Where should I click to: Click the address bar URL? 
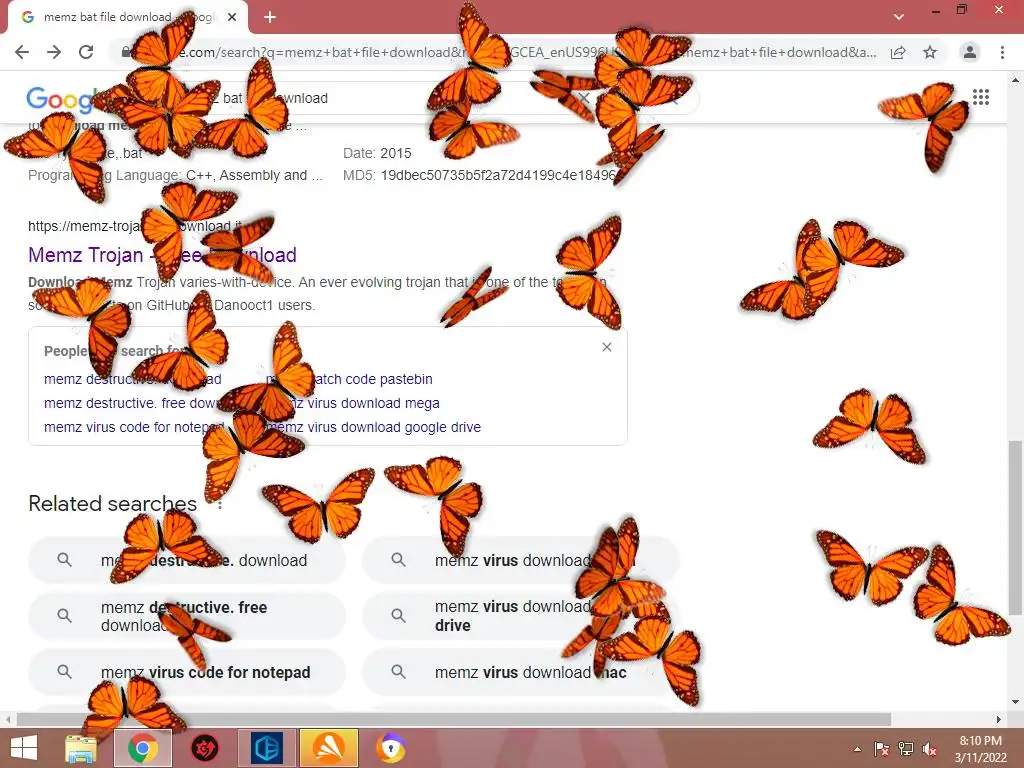(496, 52)
